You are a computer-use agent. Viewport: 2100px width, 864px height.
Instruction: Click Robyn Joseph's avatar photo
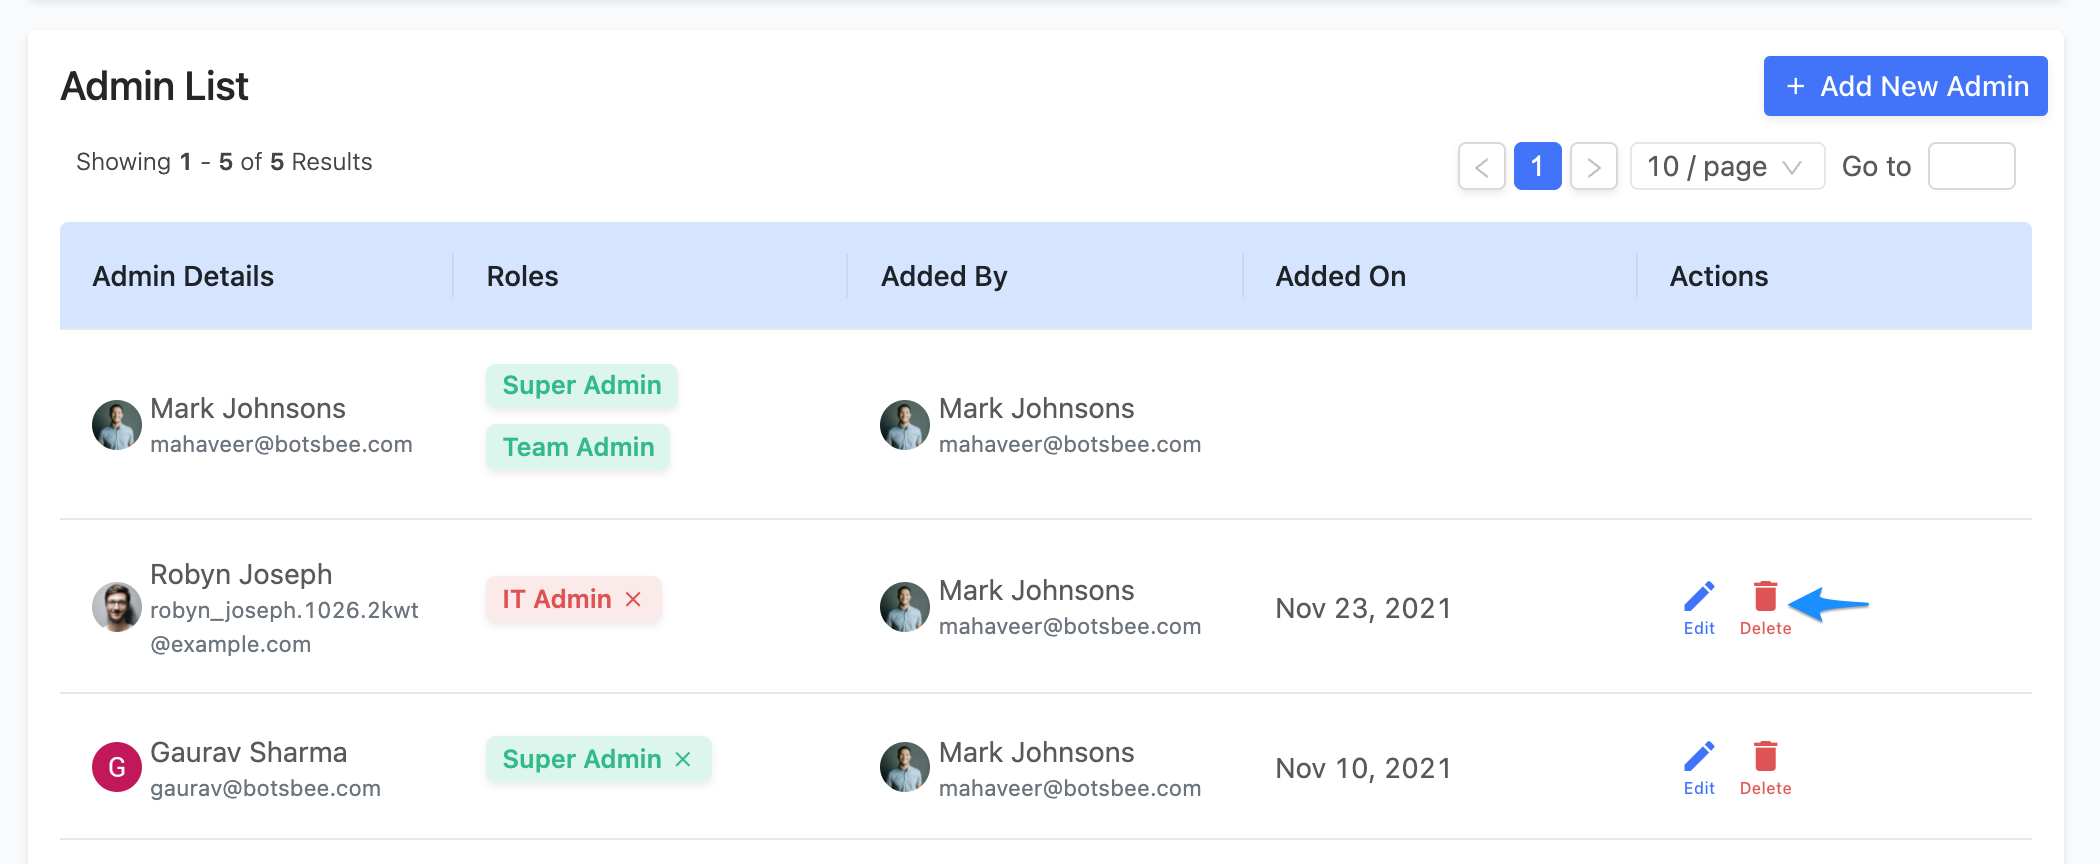[x=117, y=607]
